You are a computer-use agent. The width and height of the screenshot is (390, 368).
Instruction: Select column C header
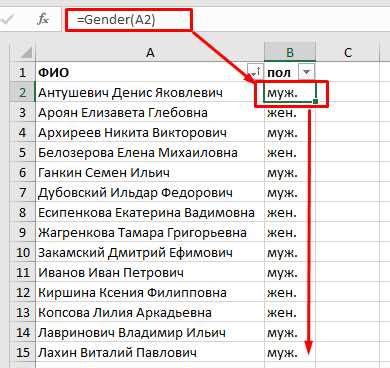[348, 52]
